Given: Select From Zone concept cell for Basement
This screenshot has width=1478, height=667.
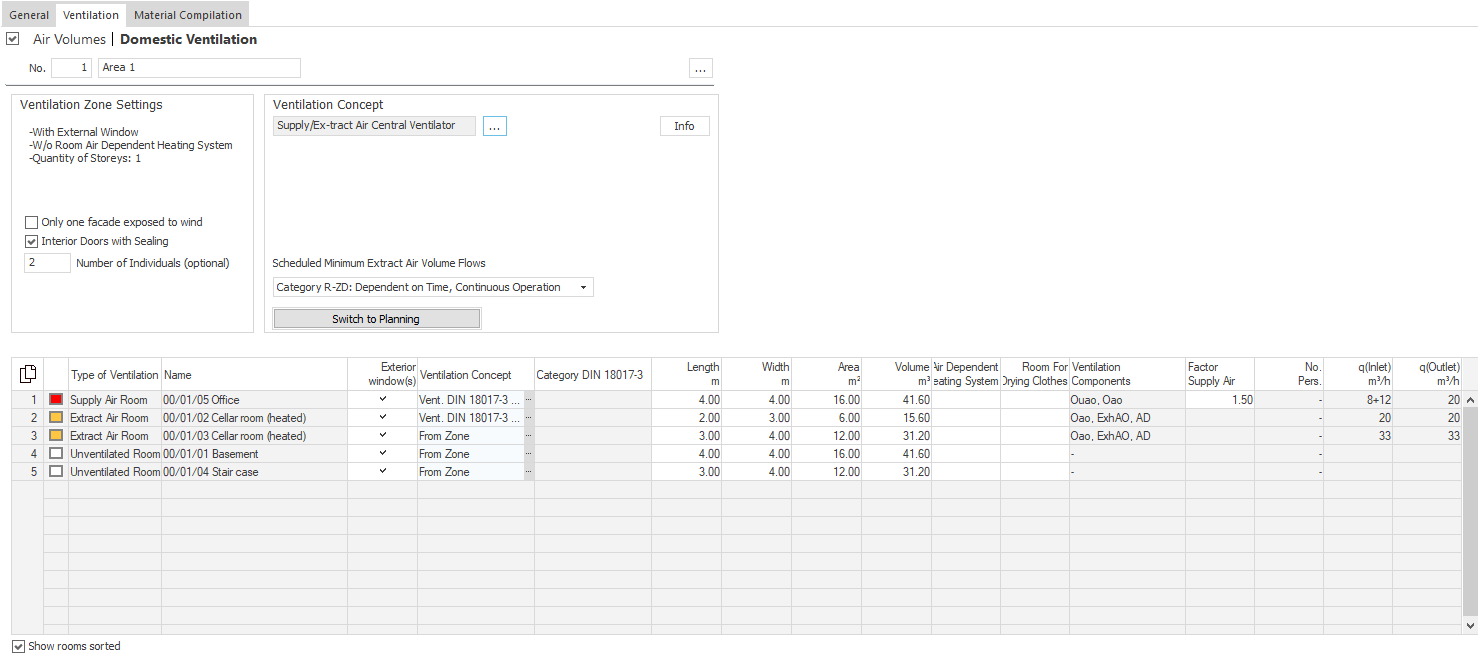Looking at the screenshot, I should (x=470, y=454).
